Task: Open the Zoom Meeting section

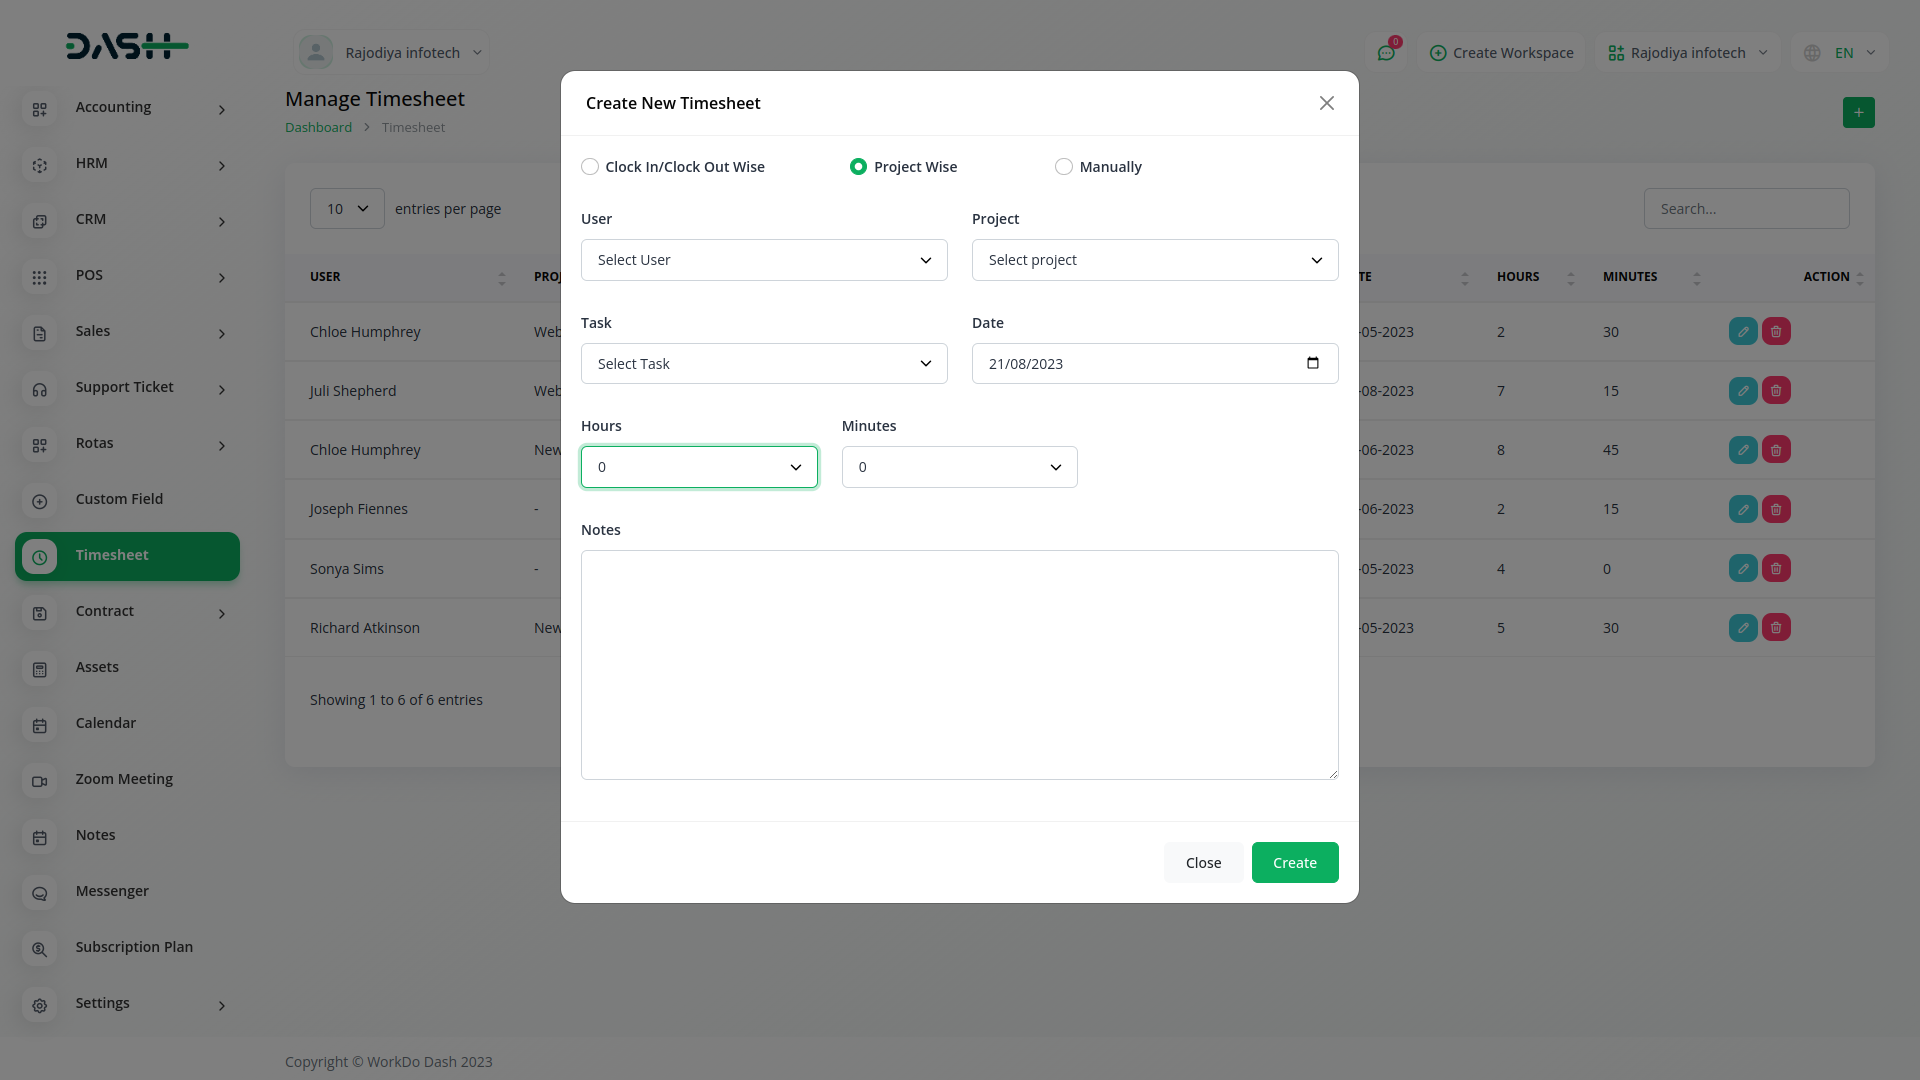Action: 124,779
